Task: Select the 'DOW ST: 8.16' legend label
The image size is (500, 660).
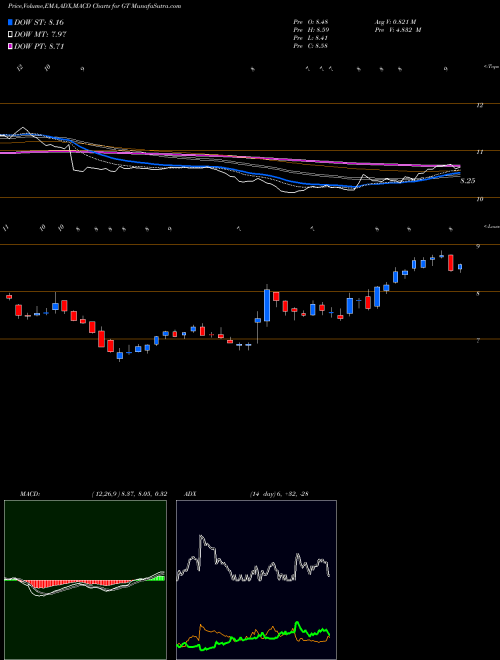Action: pos(39,22)
